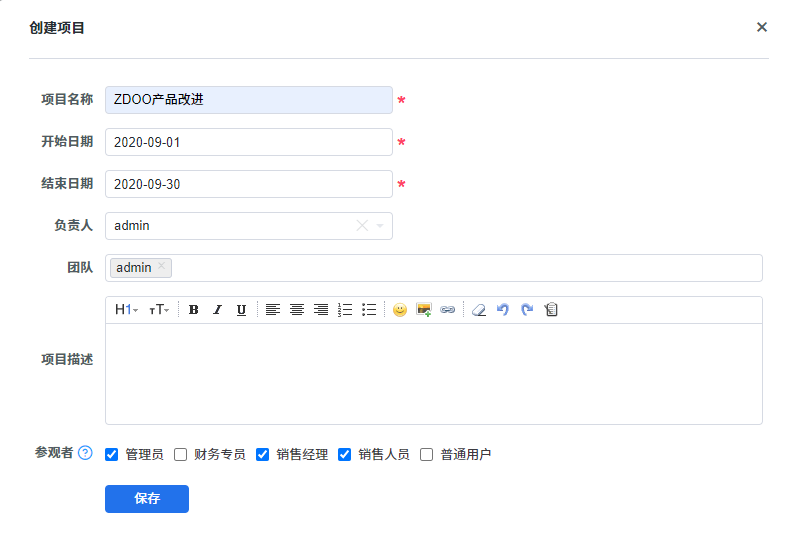
Task: Toggle underline formatting in description editor
Action: pos(241,309)
